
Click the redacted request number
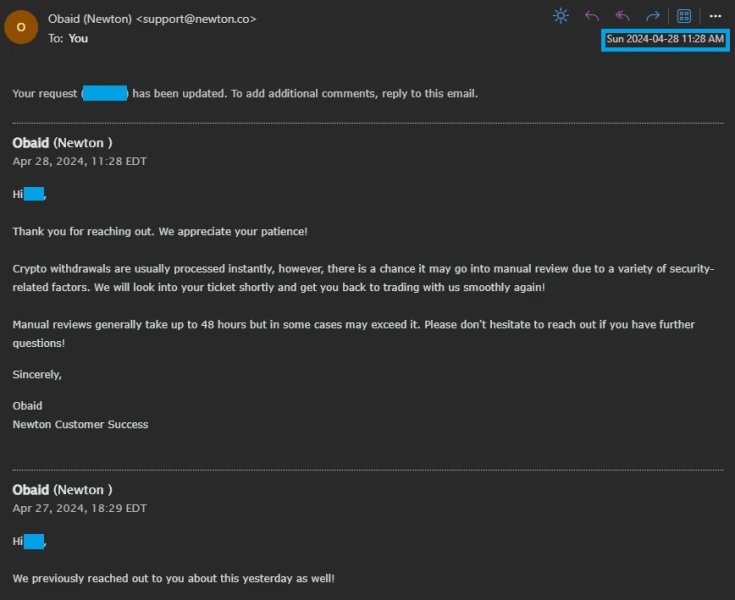(x=105, y=93)
